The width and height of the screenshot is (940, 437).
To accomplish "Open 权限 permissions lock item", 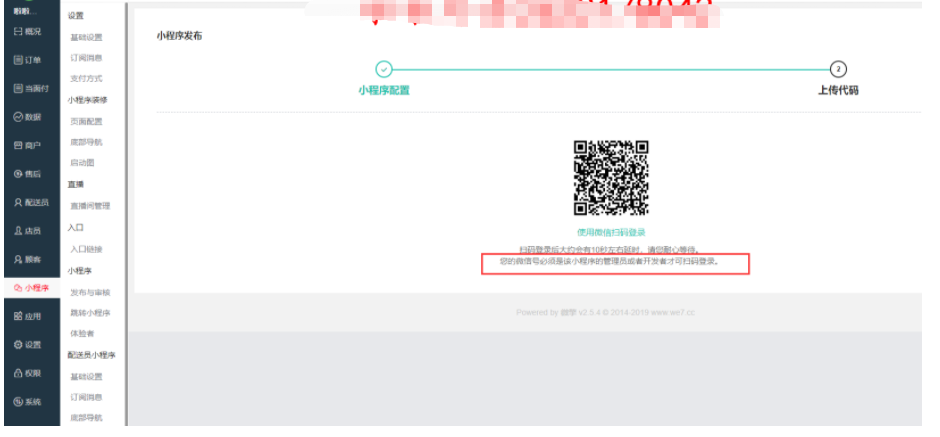I will pos(28,373).
